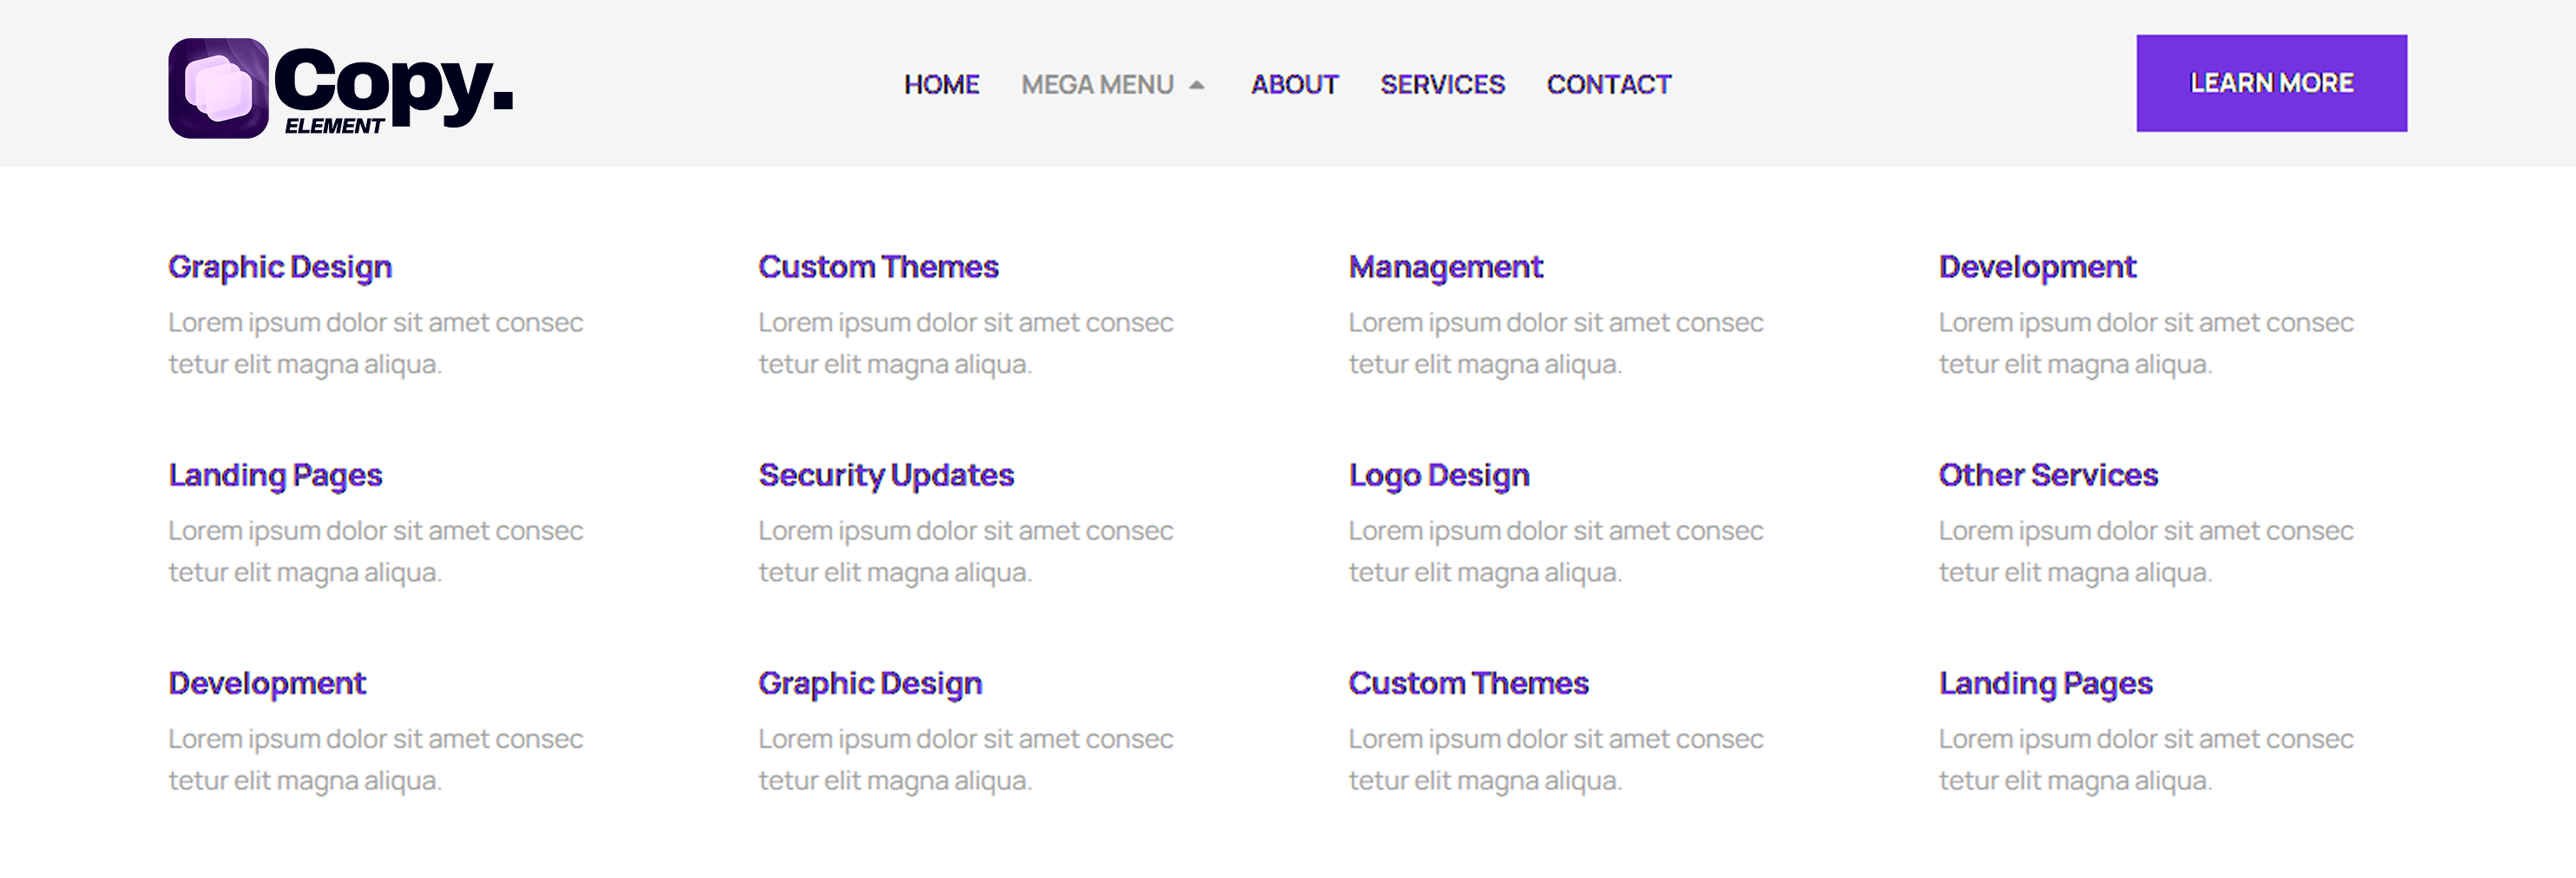Click the LEARN MORE button
Viewport: 2576px width, 878px height.
pyautogui.click(x=2271, y=83)
